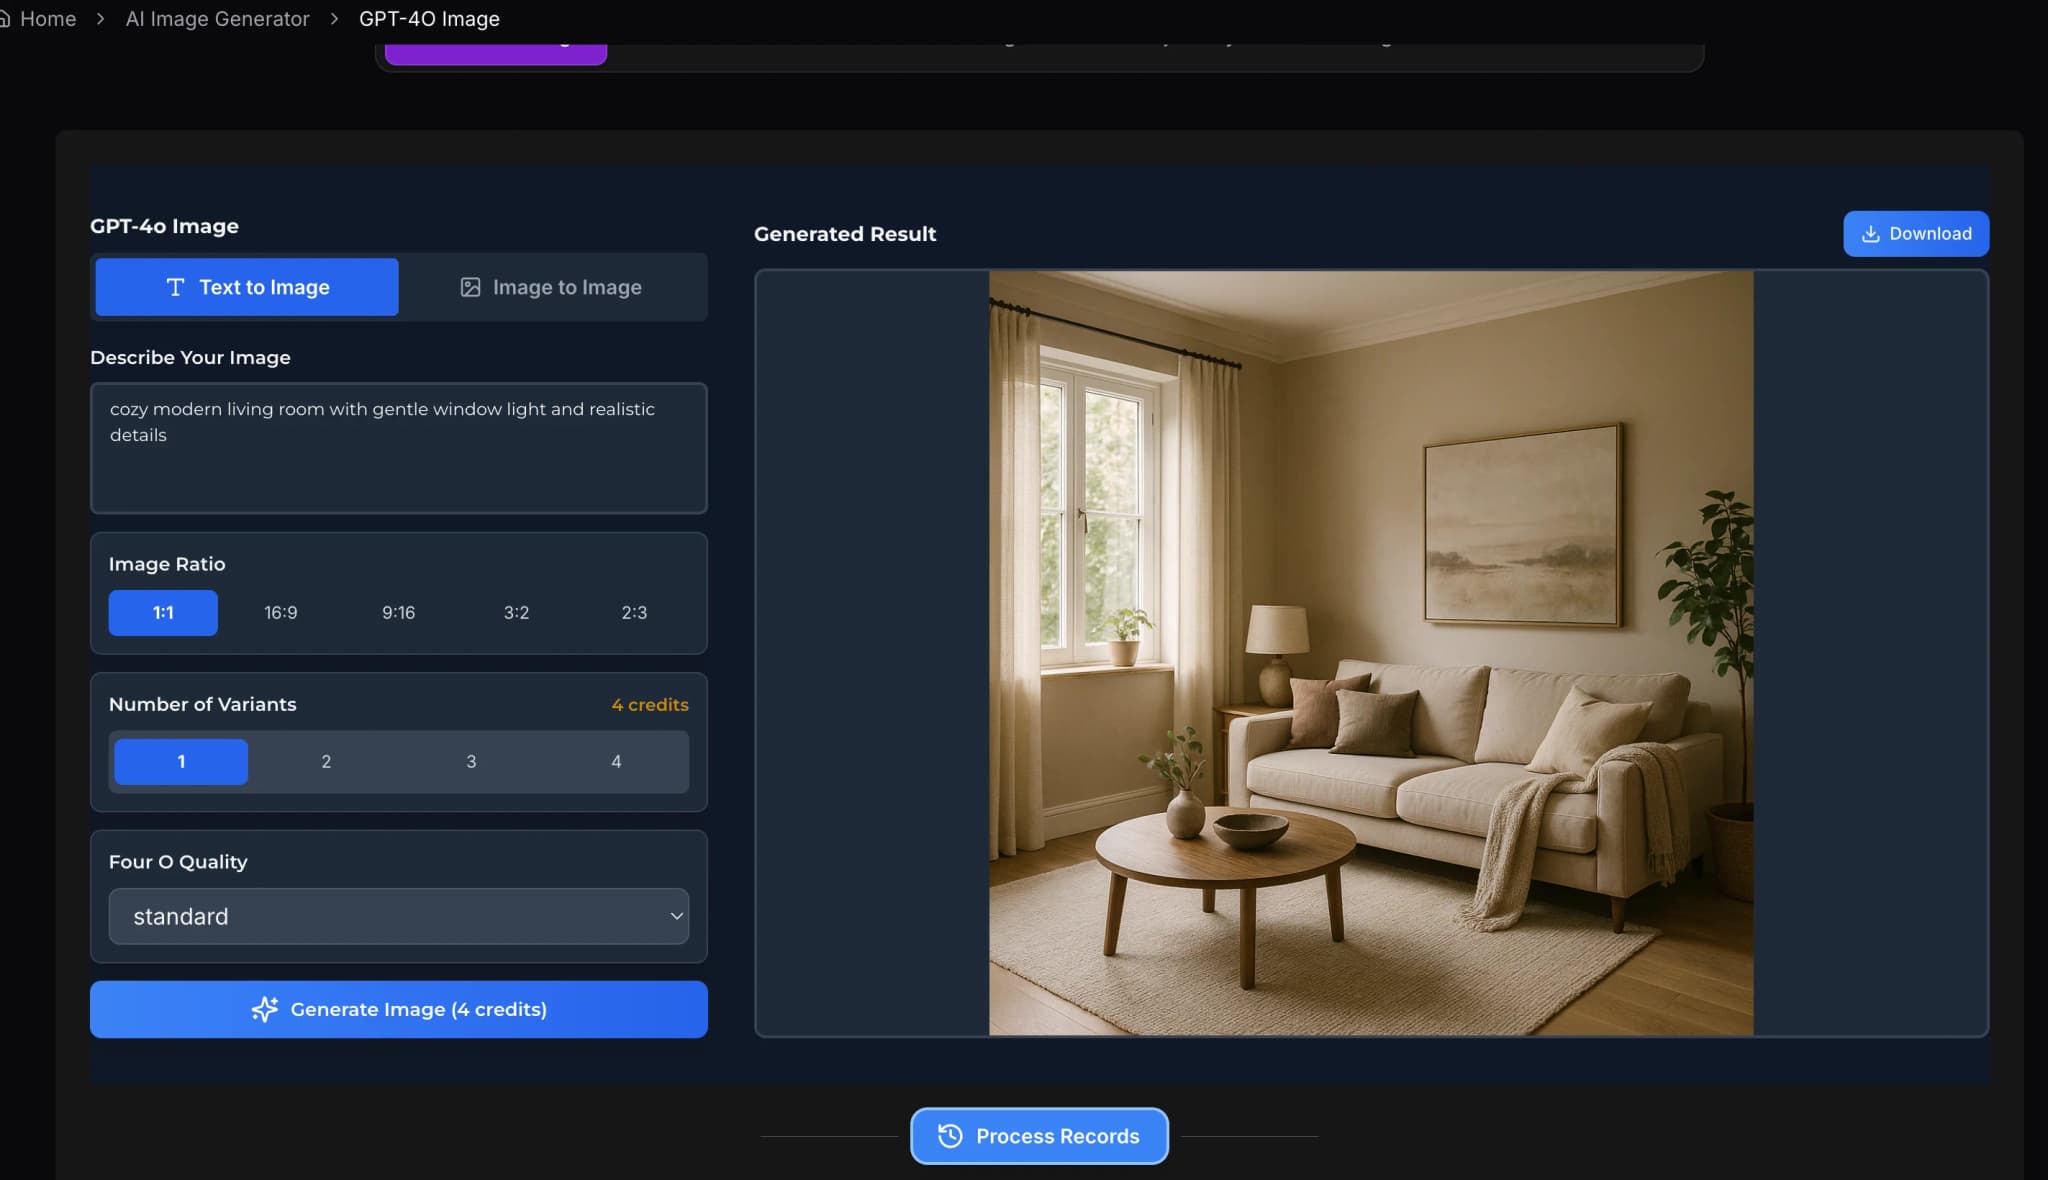Select the 3:2 image ratio

pyautogui.click(x=516, y=613)
